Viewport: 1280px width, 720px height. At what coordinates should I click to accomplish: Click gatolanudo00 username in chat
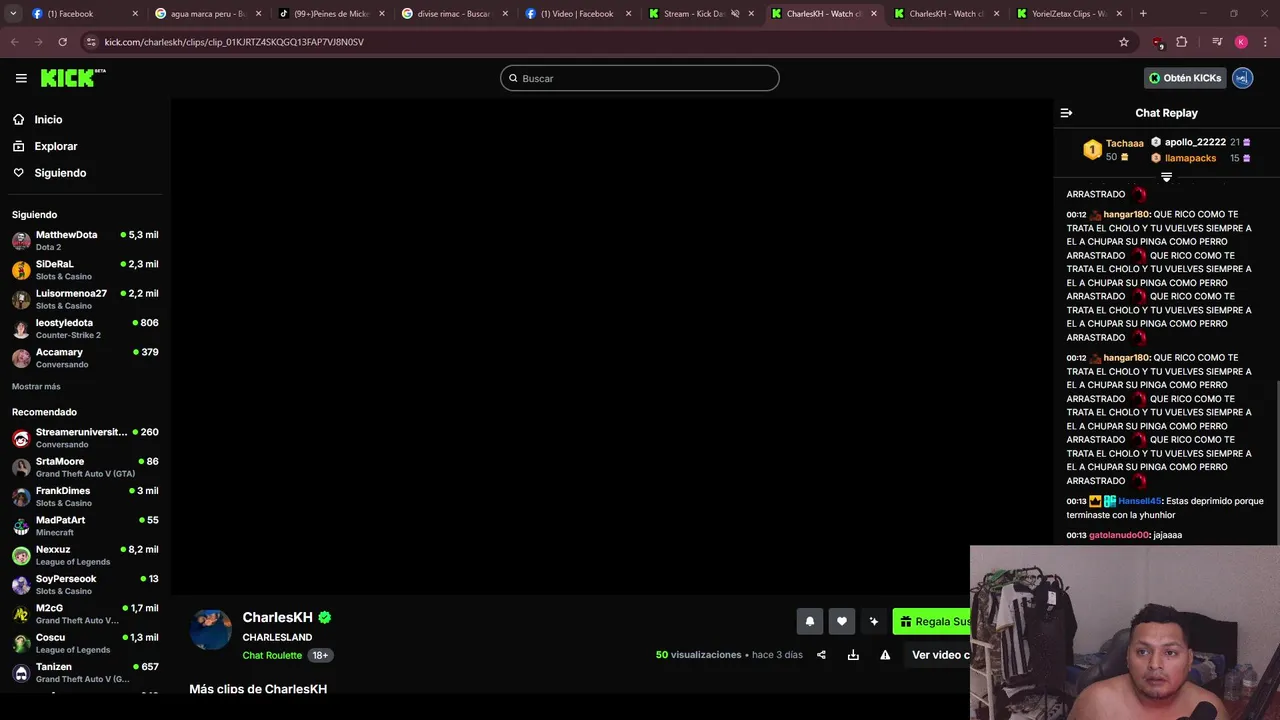tap(1119, 535)
